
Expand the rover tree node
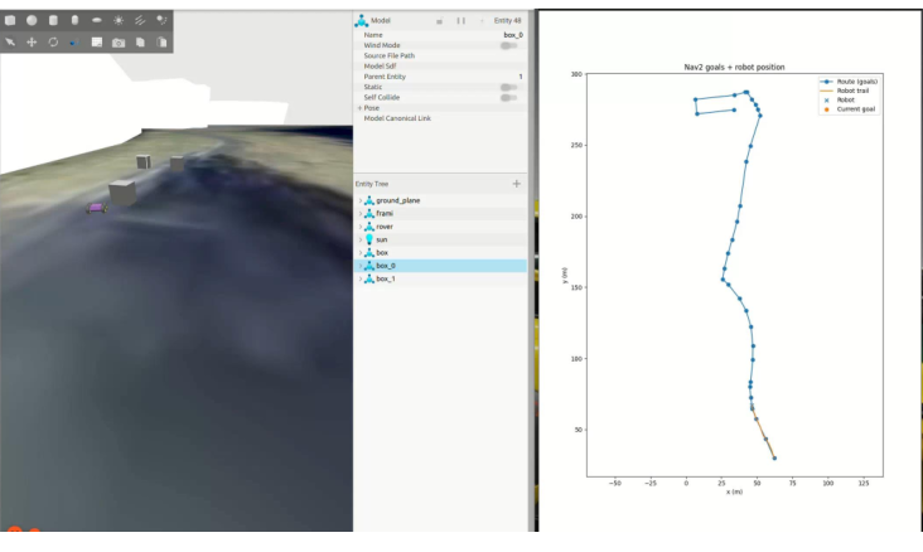click(360, 227)
